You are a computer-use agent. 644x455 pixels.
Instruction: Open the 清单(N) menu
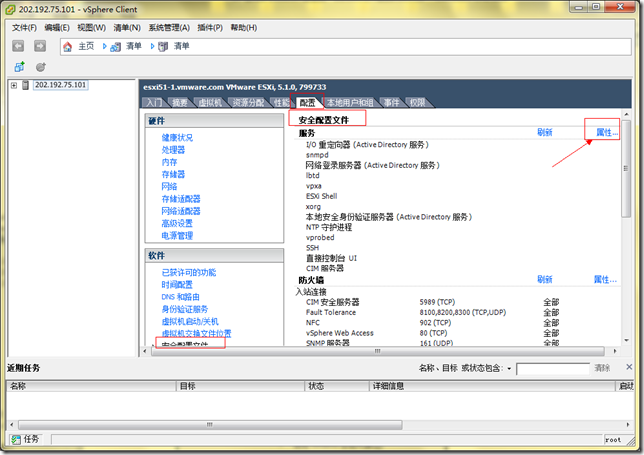tap(127, 28)
